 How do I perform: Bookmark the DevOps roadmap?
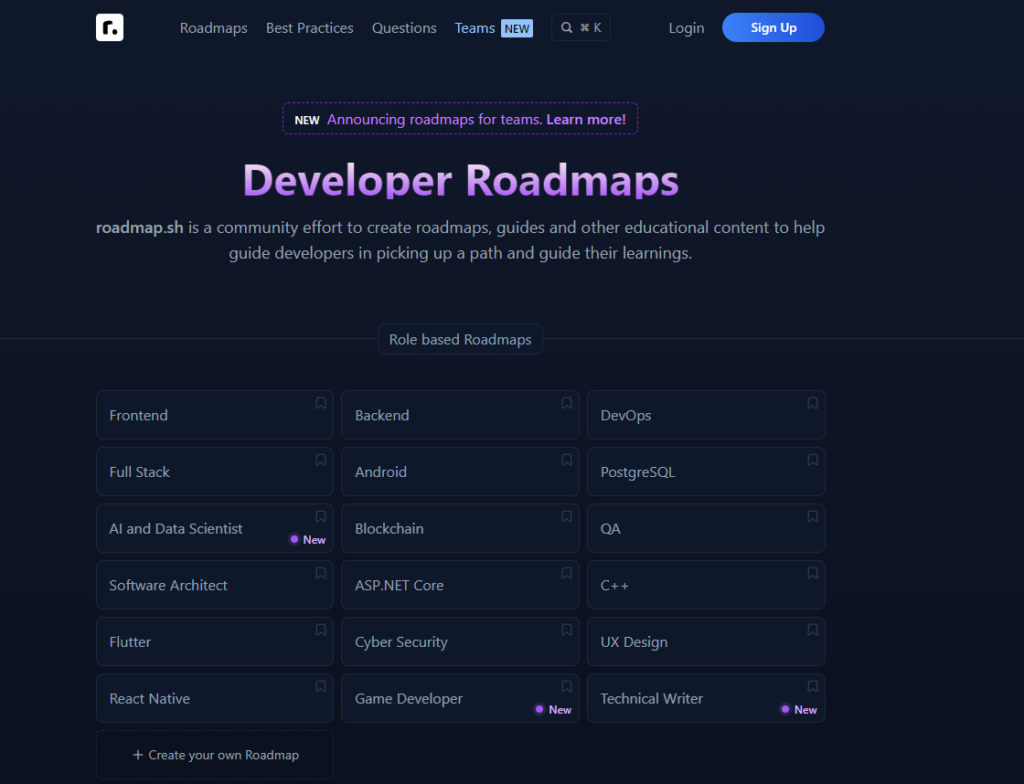click(x=812, y=403)
